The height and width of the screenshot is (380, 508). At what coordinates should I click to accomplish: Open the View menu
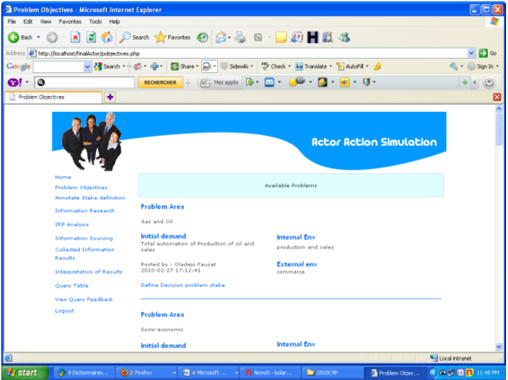click(x=46, y=22)
